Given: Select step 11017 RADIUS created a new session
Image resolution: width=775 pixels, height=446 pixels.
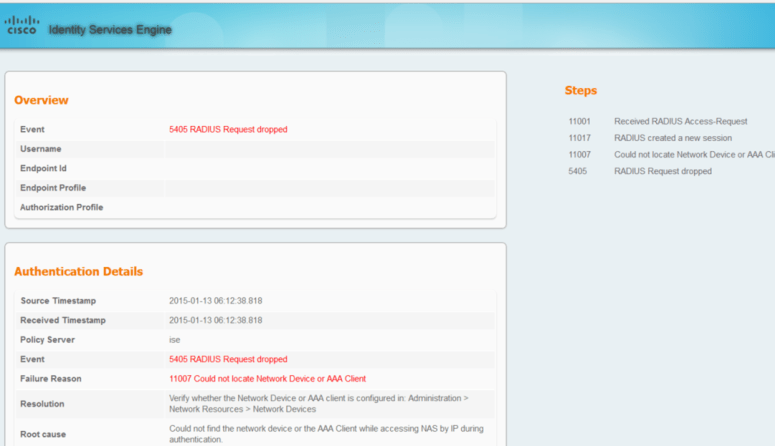Looking at the screenshot, I should [672, 138].
